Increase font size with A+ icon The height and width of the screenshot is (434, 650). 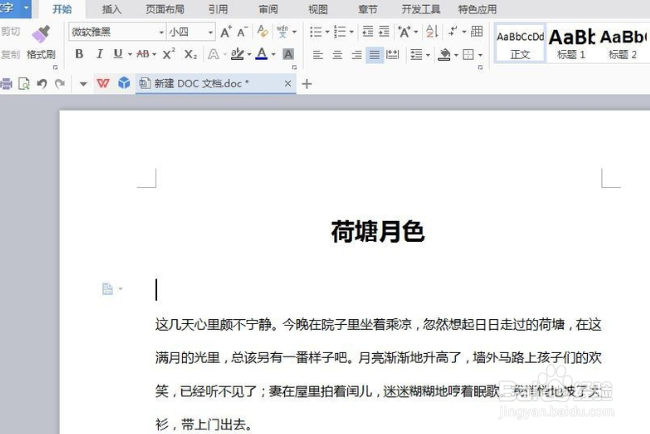click(226, 32)
